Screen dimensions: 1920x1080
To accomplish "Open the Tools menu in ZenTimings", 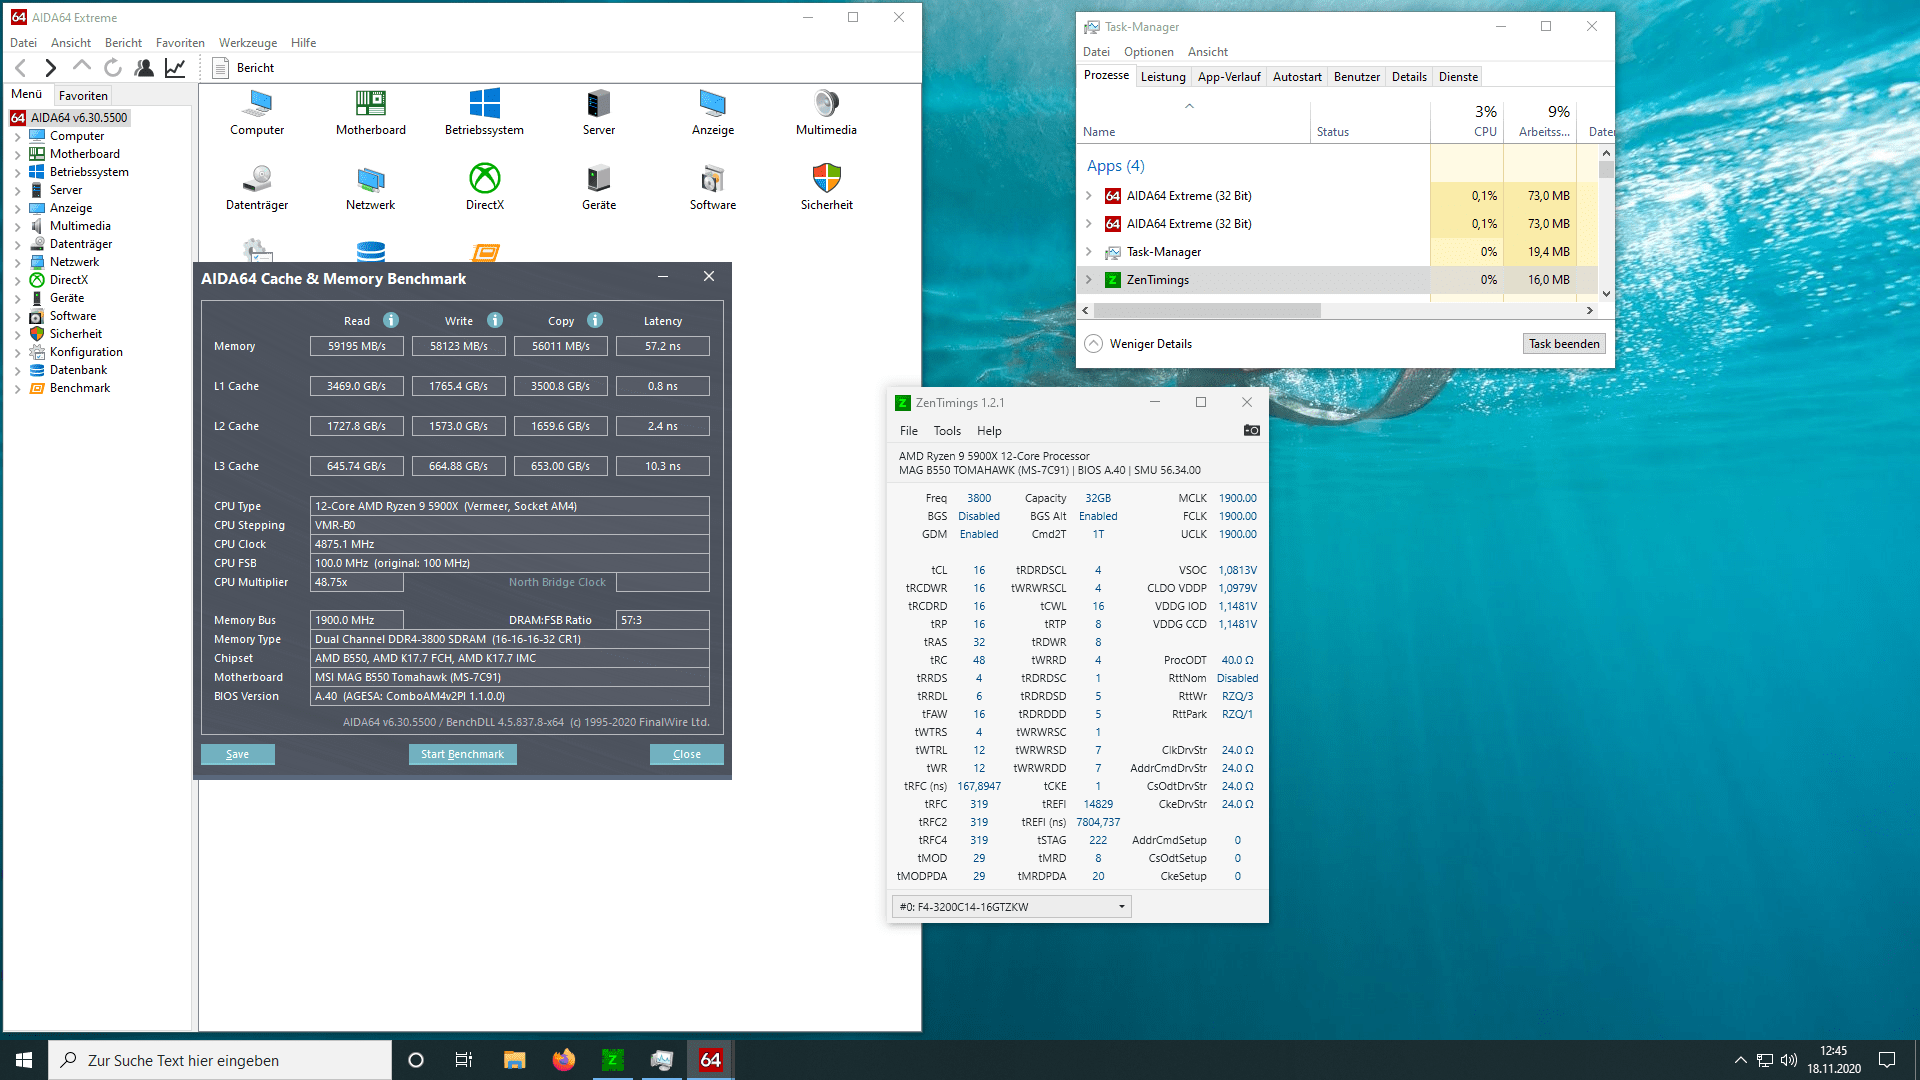I will (947, 431).
